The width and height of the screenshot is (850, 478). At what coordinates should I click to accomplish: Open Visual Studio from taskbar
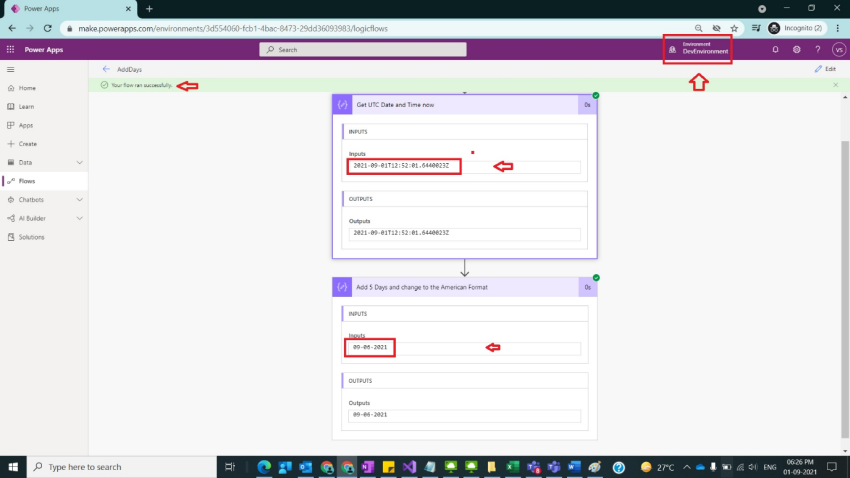click(x=409, y=467)
